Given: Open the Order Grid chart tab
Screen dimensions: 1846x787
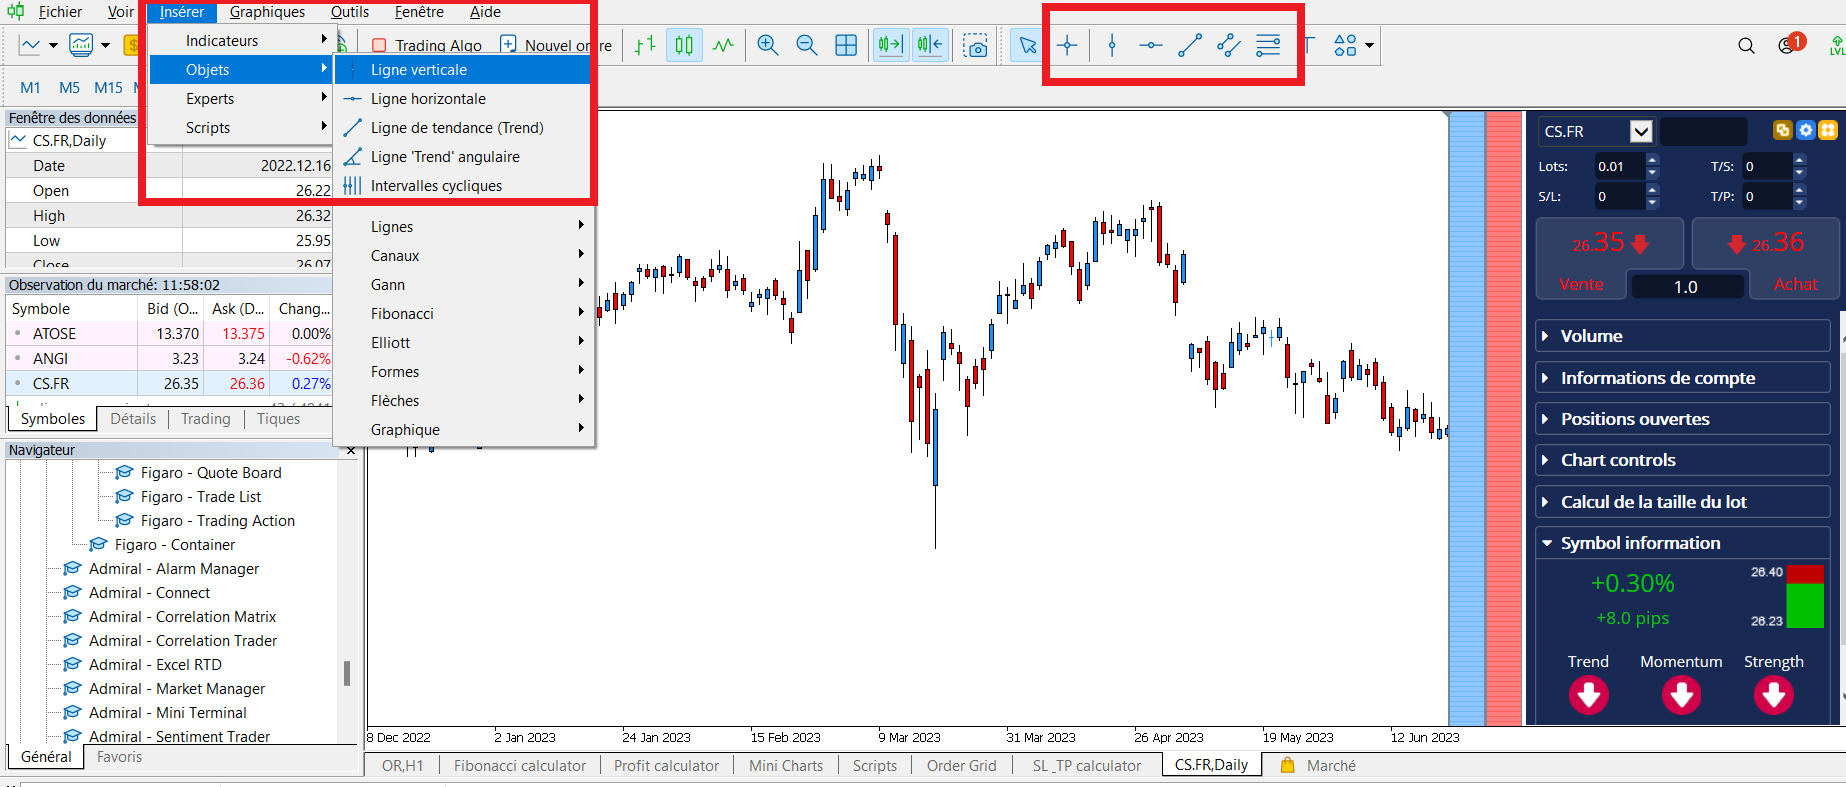Looking at the screenshot, I should [961, 766].
